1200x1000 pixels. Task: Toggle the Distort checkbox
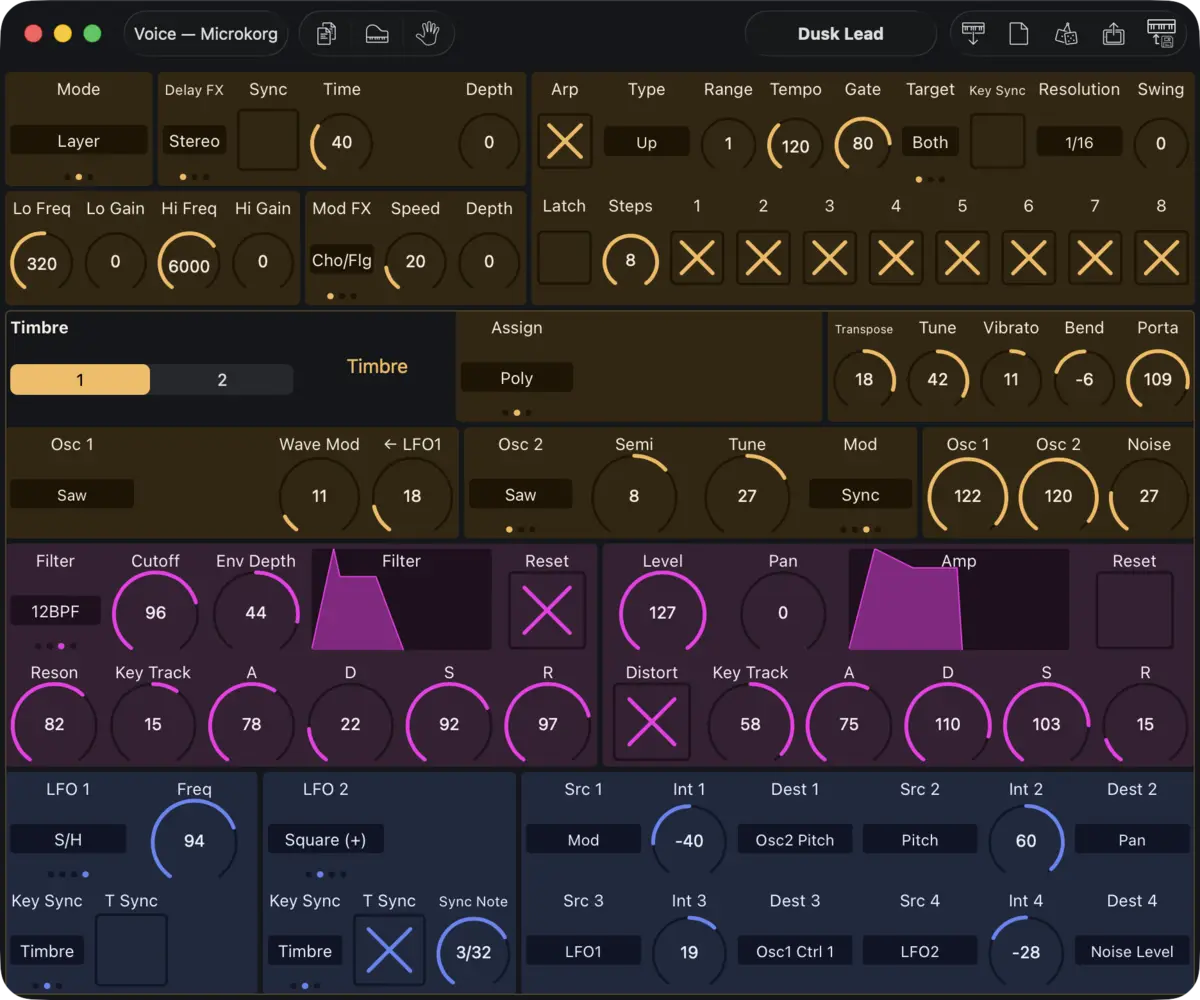pyautogui.click(x=652, y=722)
